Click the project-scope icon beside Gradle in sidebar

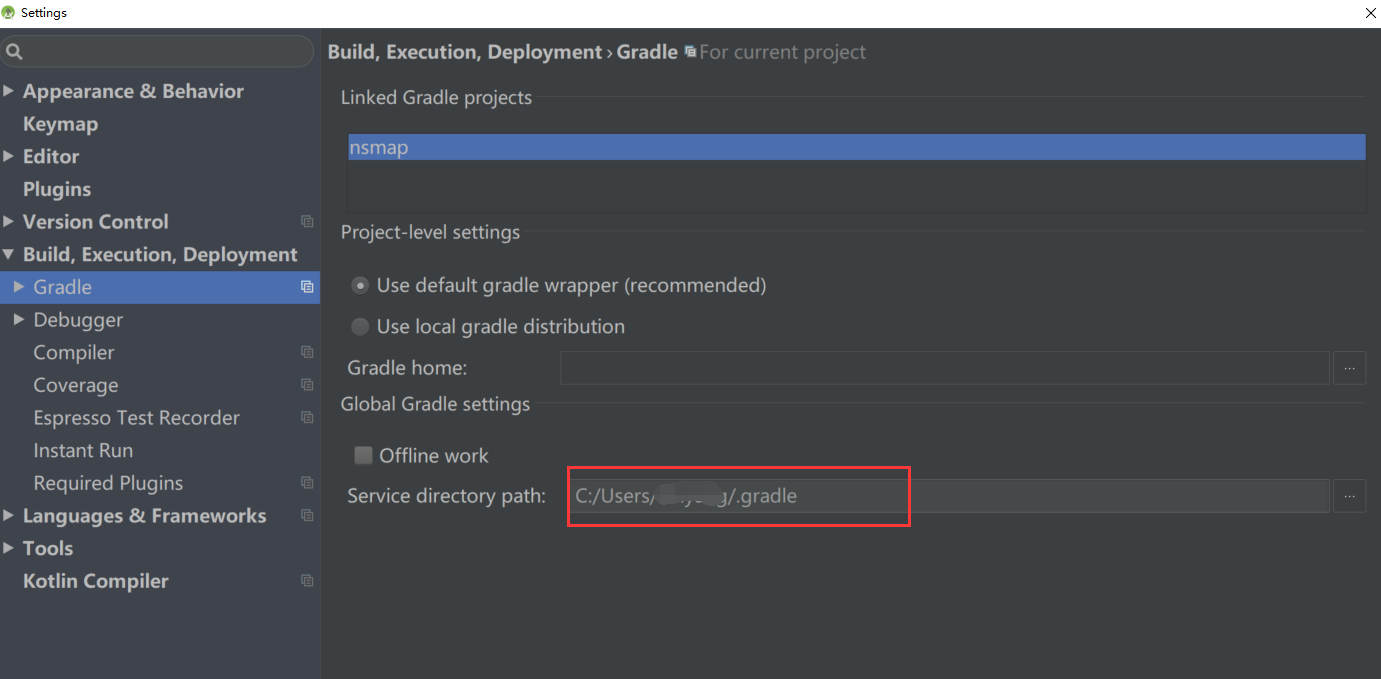[x=307, y=287]
